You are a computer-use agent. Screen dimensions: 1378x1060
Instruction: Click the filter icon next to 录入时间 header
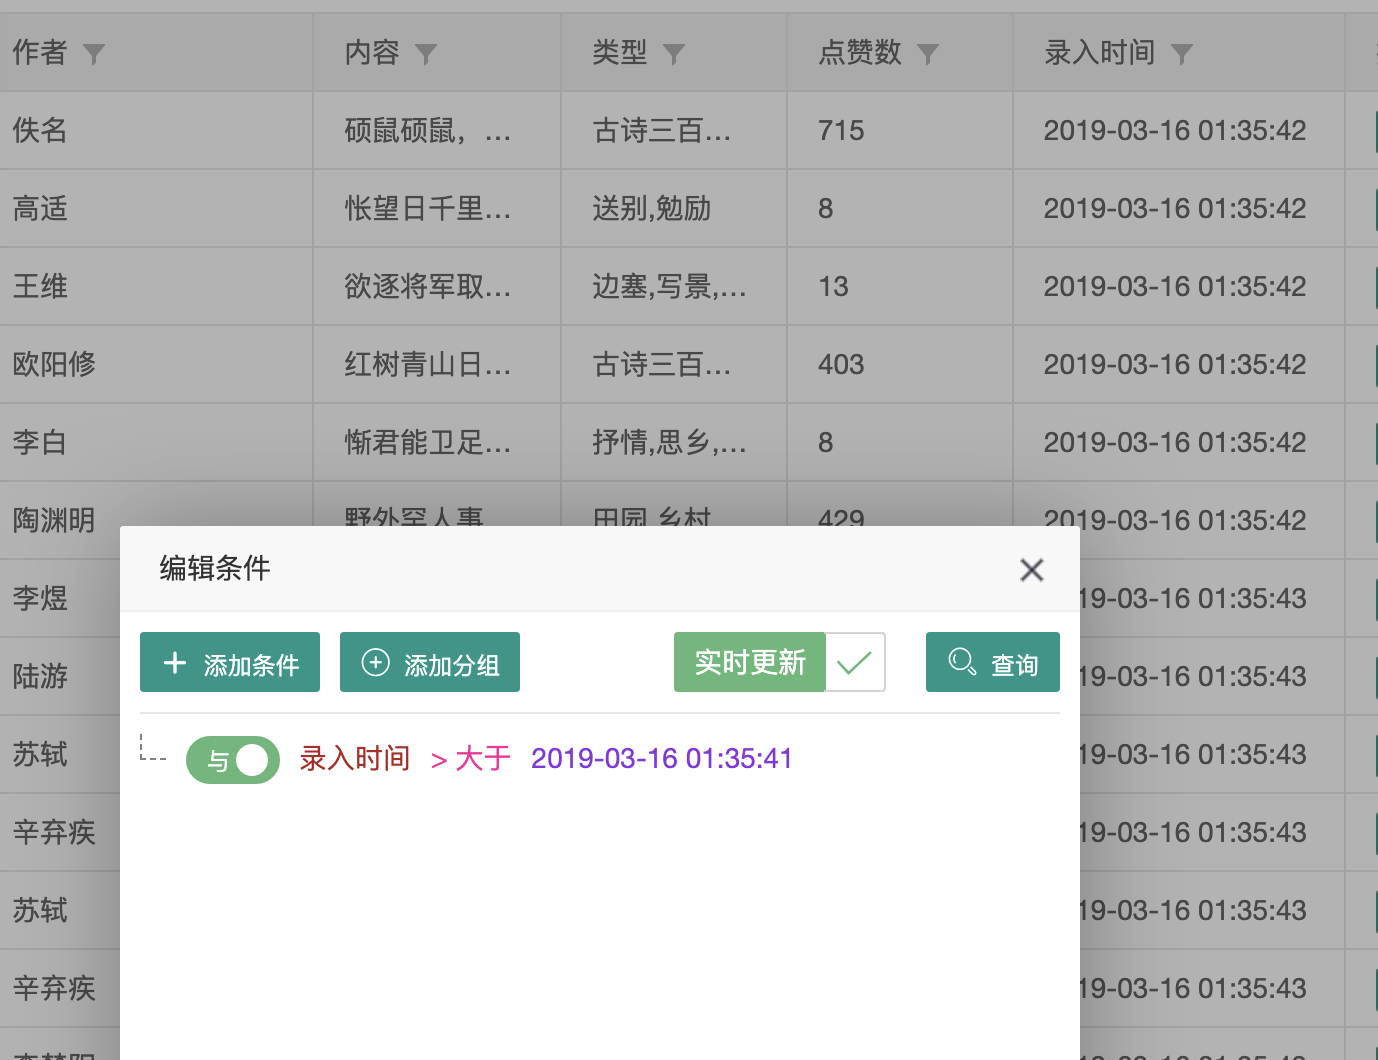(1183, 55)
